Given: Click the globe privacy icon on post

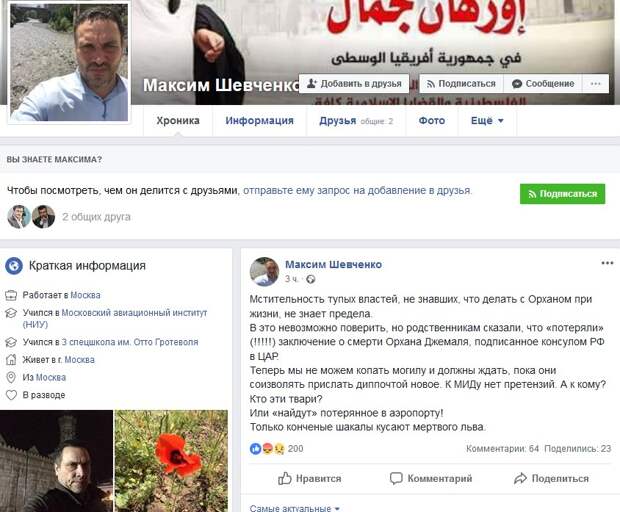Looking at the screenshot, I should click(x=311, y=279).
